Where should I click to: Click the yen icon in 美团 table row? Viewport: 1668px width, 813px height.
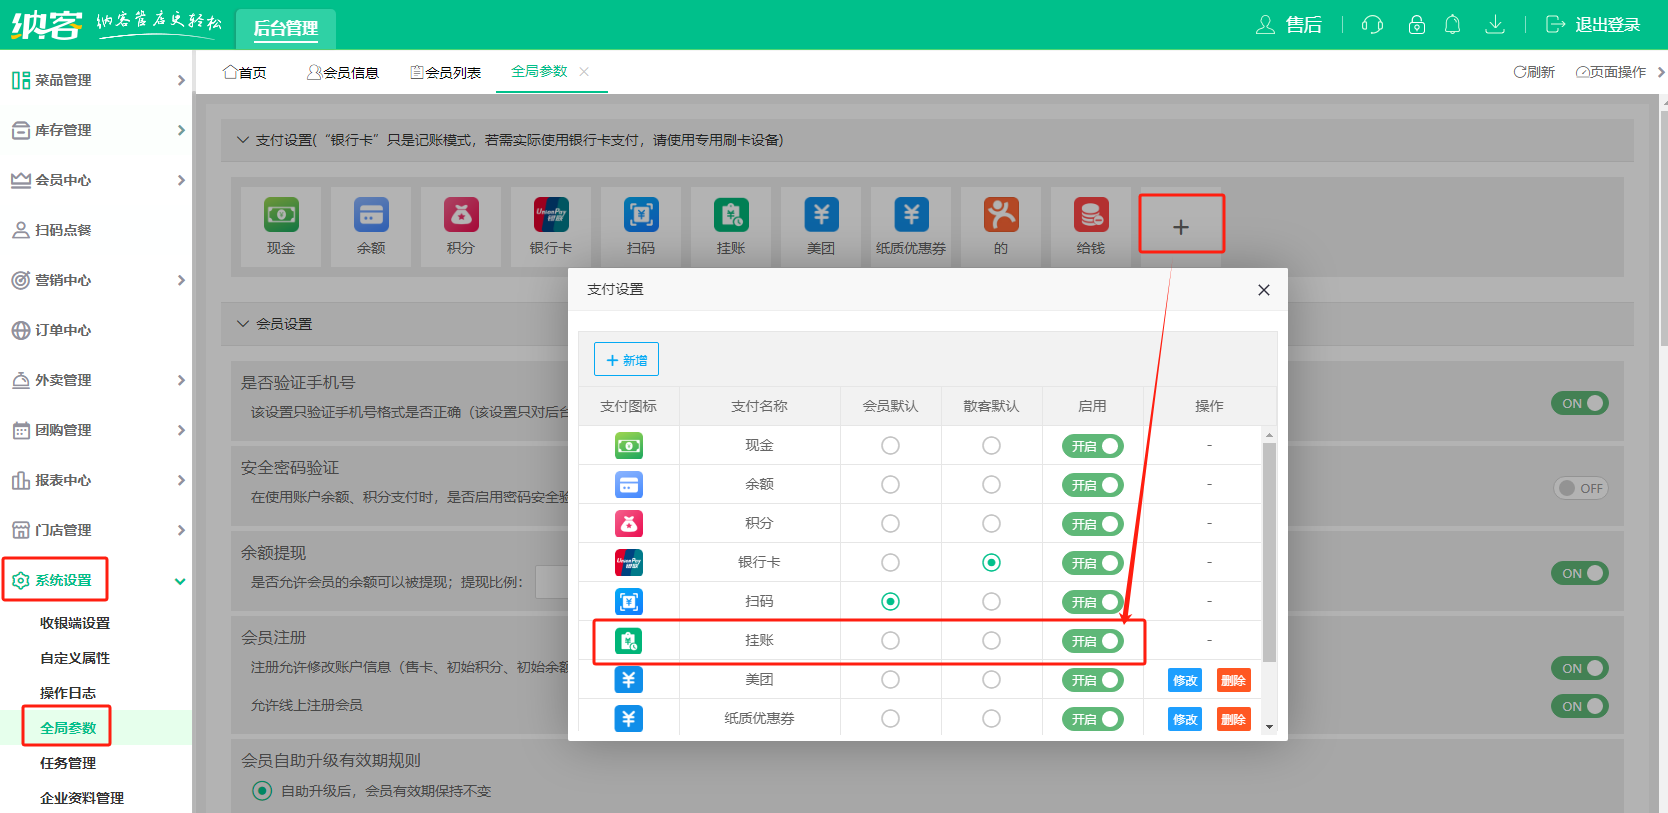629,680
